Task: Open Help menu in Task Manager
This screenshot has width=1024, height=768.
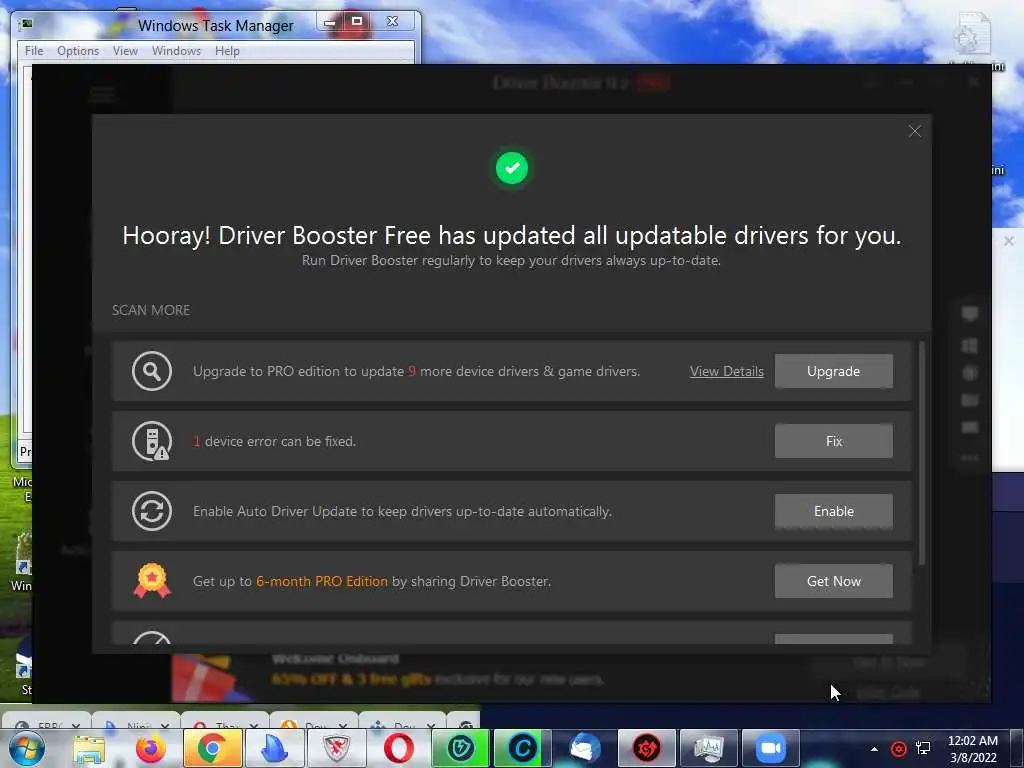Action: pyautogui.click(x=227, y=51)
